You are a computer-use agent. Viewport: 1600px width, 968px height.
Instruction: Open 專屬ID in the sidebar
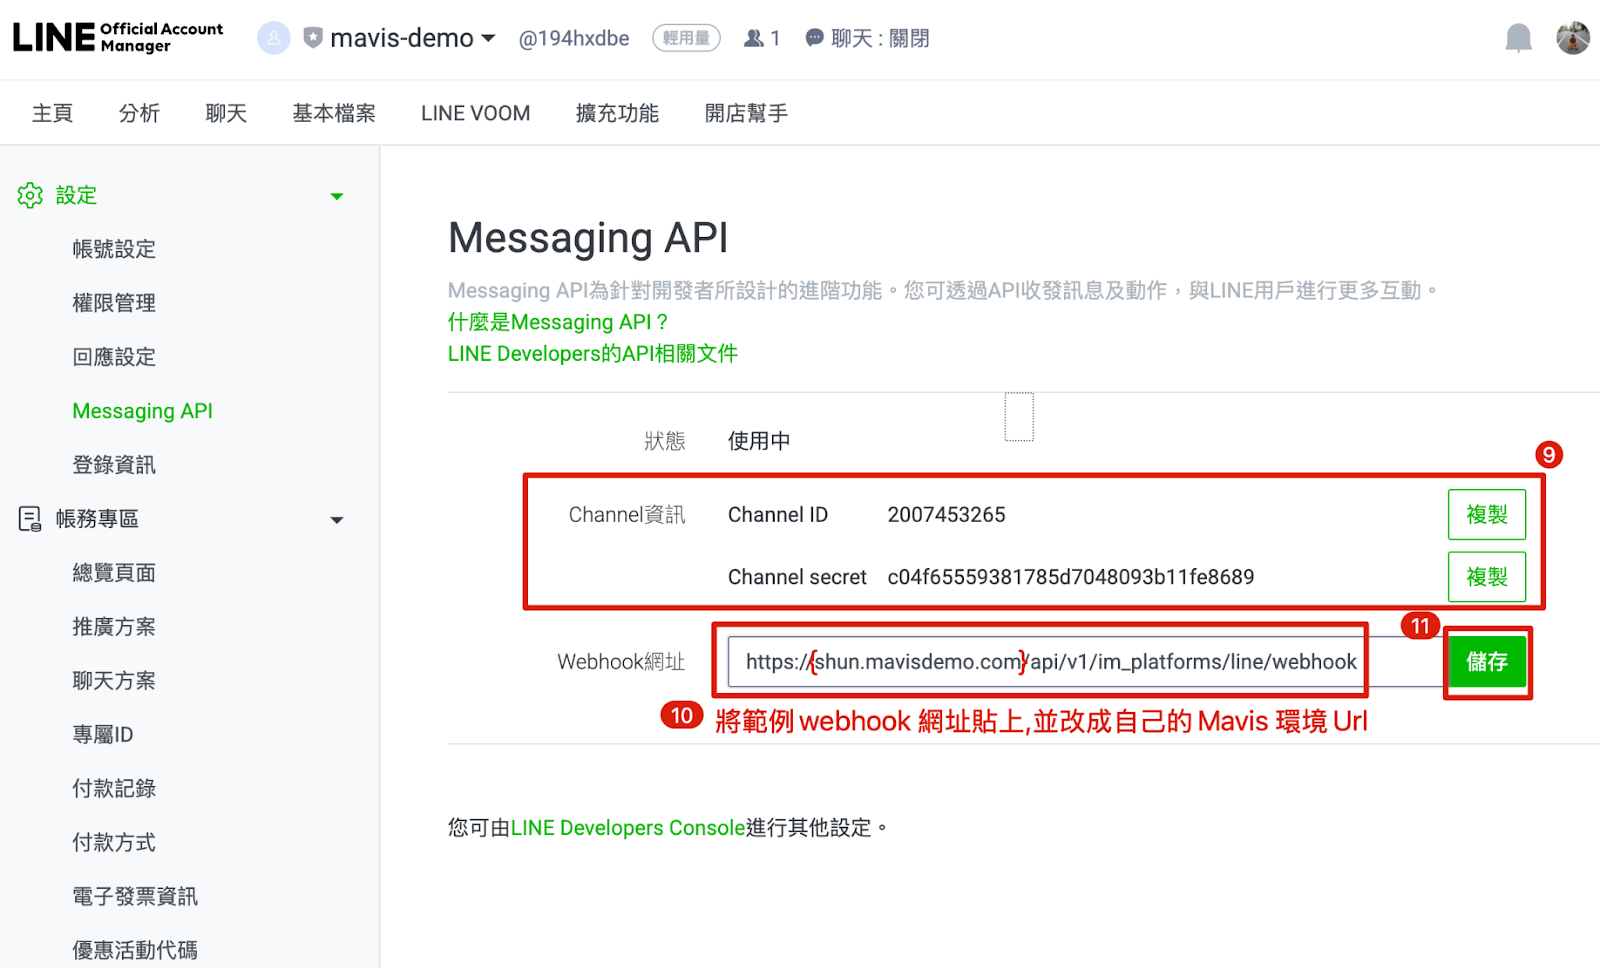click(103, 735)
